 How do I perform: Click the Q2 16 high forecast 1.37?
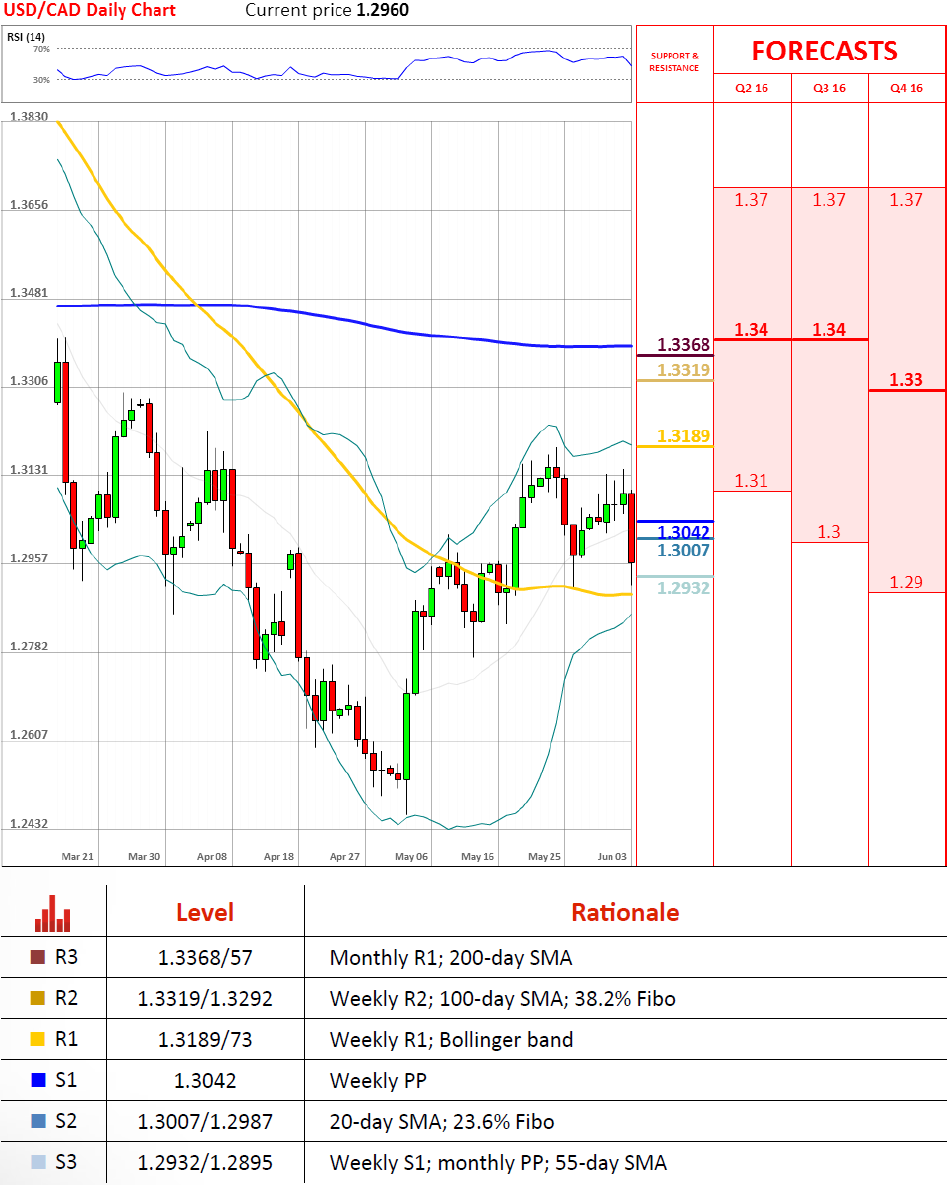751,200
